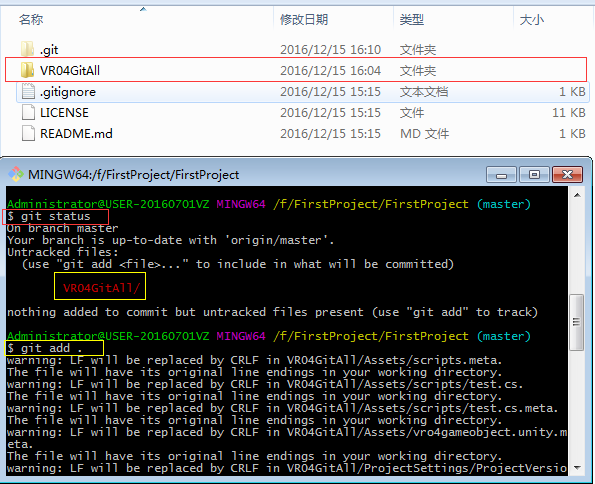Select the VR04GitAll folder name
The height and width of the screenshot is (484, 595).
point(70,71)
